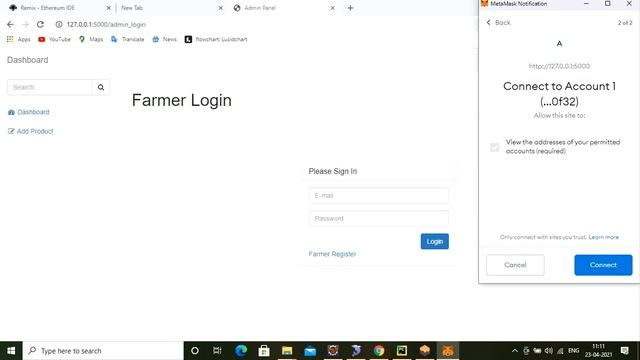Screen dimensions: 640x360
Task: Open the Farmer Register link
Action: coord(332,254)
